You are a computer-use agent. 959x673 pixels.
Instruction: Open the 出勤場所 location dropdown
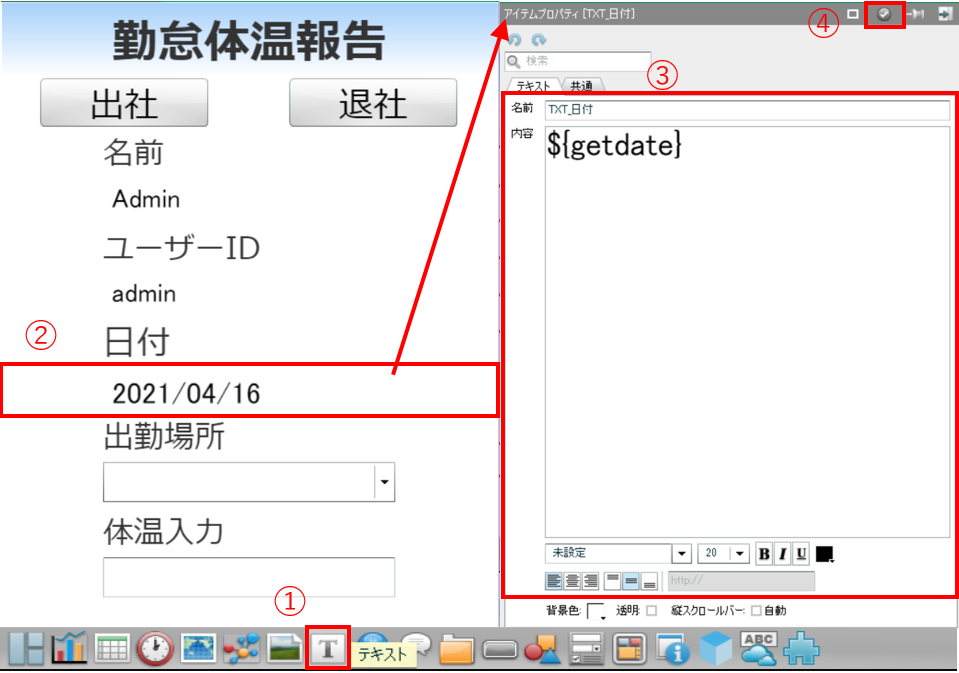pos(385,481)
